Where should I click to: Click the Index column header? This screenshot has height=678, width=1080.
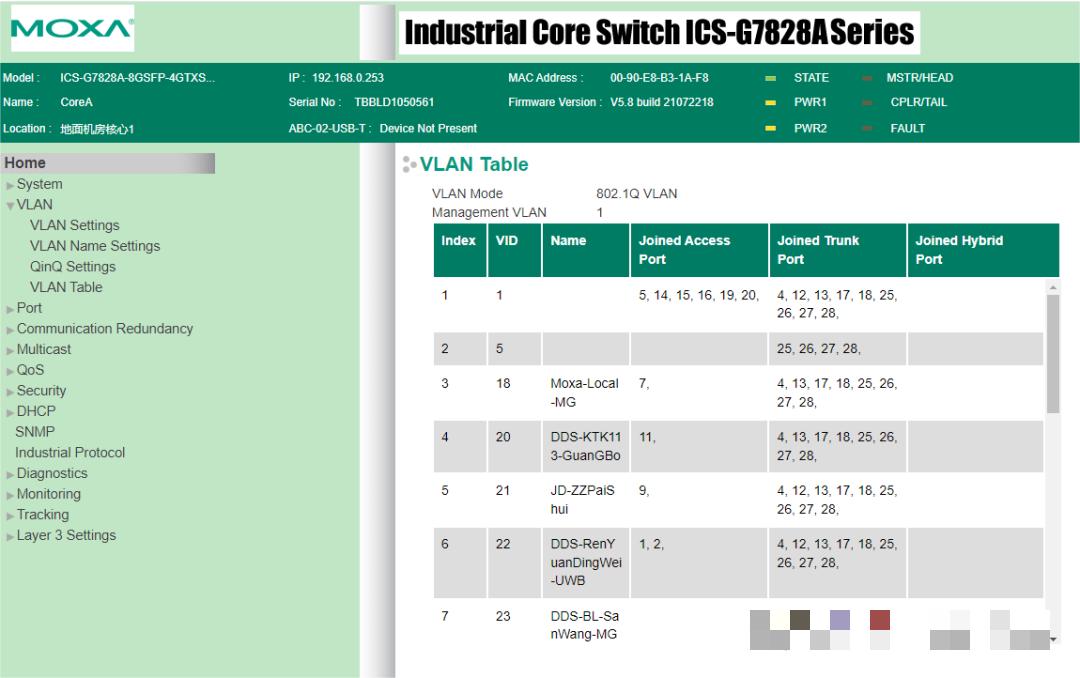point(459,250)
